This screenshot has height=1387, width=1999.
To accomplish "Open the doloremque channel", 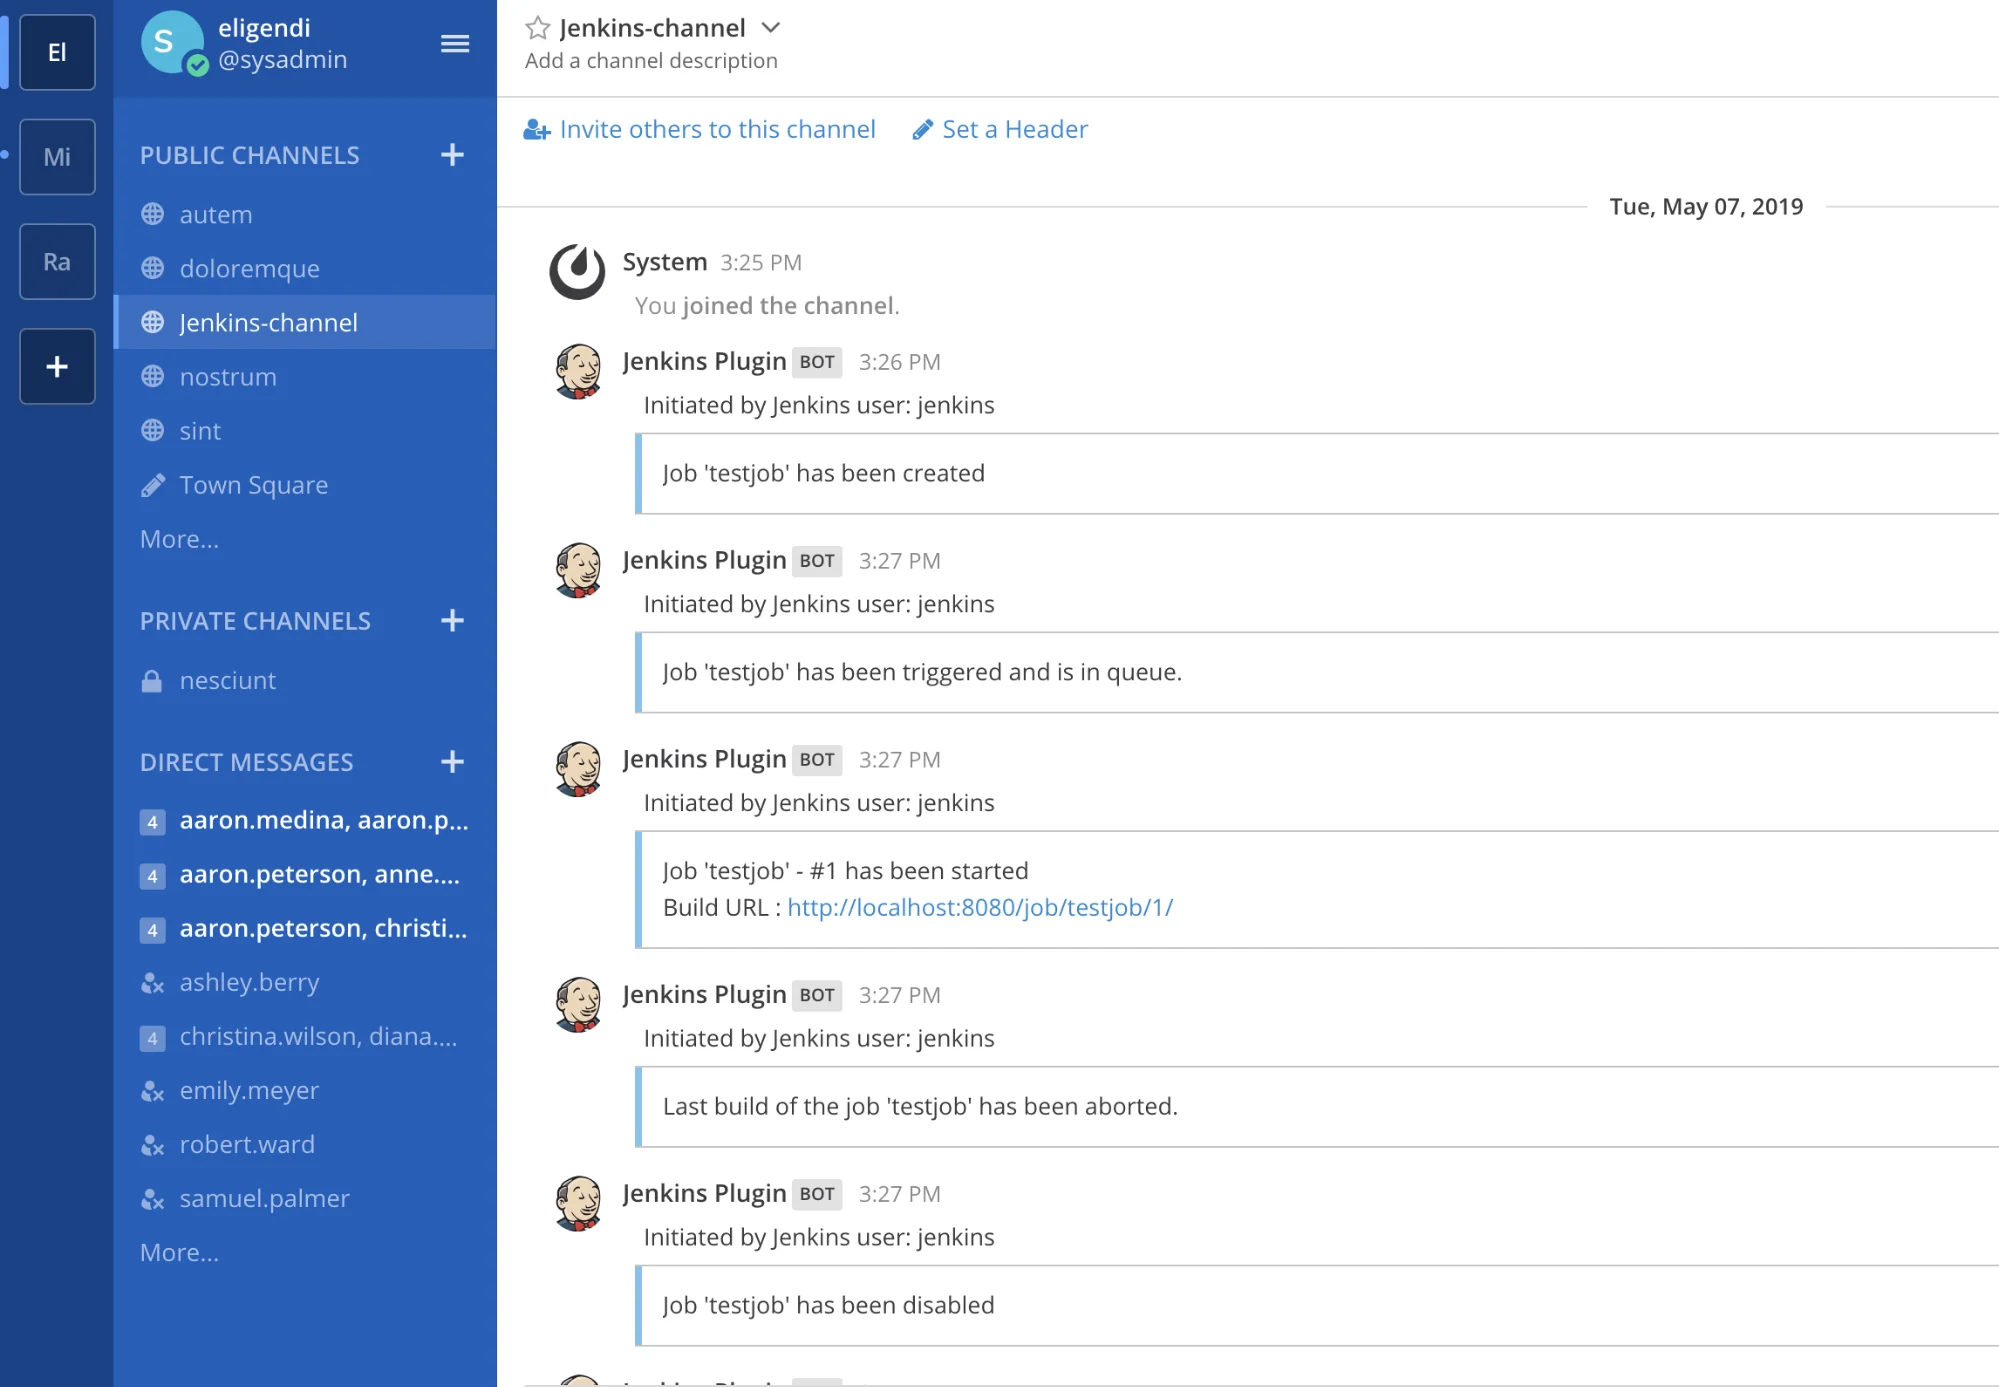I will 305,269.
